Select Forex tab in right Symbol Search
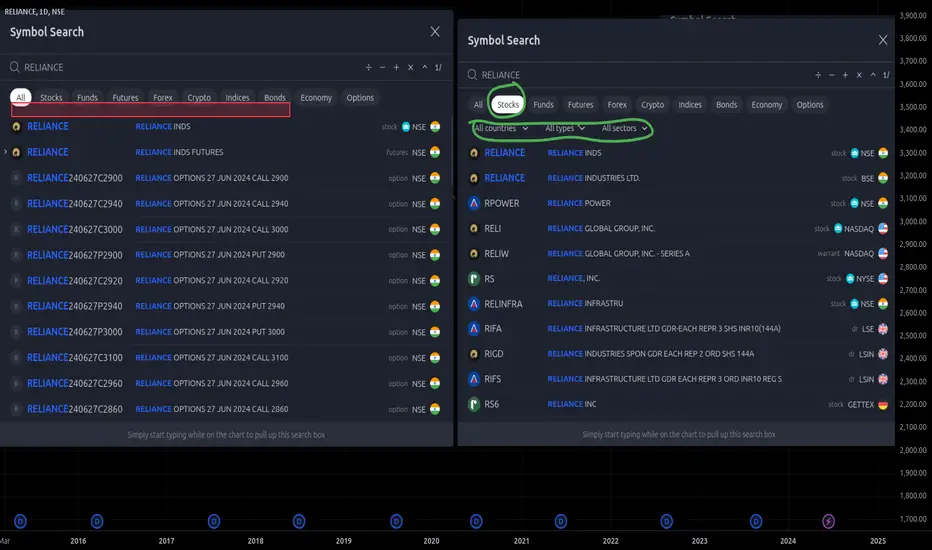Viewport: 932px width, 550px height. [x=617, y=105]
